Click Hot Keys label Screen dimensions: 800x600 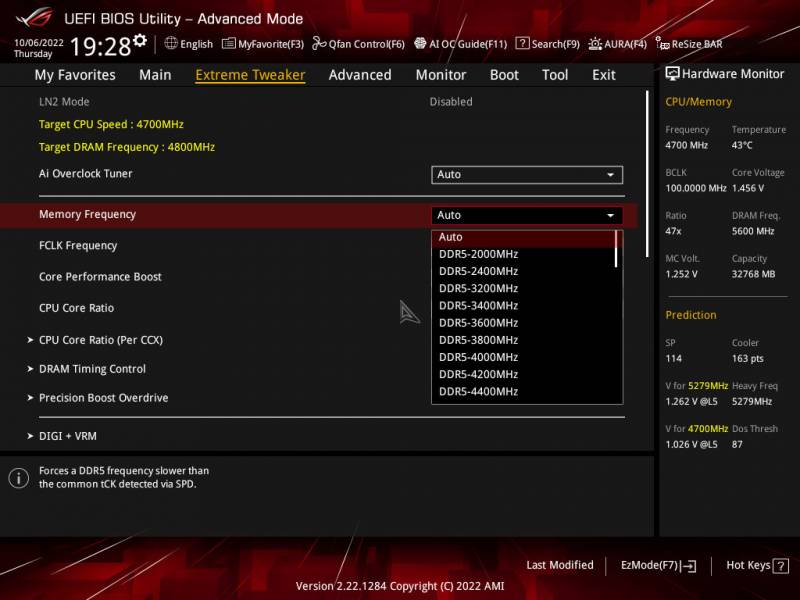(748, 565)
